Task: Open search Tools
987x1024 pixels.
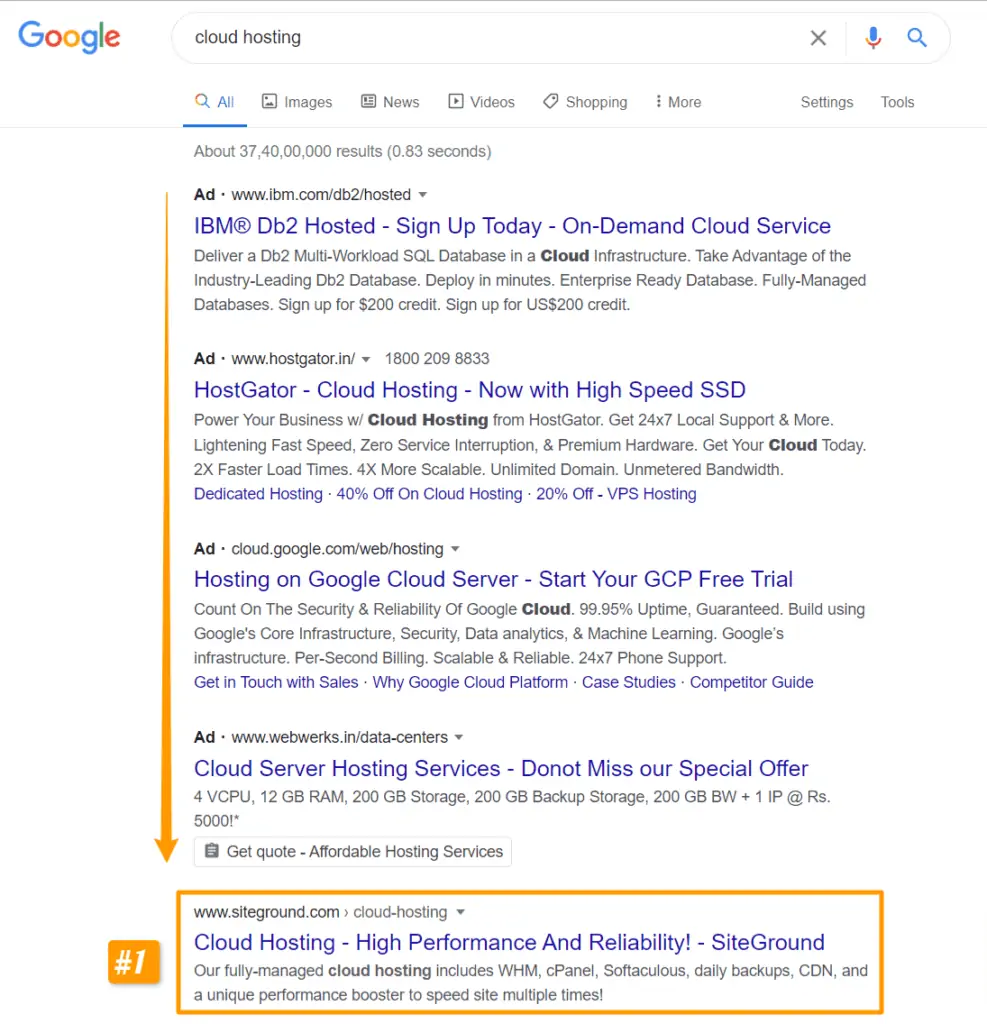Action: 897,102
